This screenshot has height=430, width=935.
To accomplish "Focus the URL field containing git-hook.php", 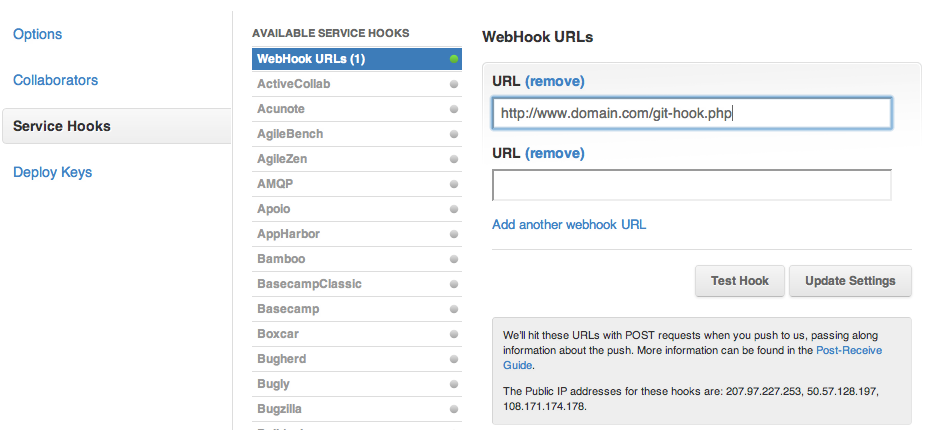I will pos(692,113).
